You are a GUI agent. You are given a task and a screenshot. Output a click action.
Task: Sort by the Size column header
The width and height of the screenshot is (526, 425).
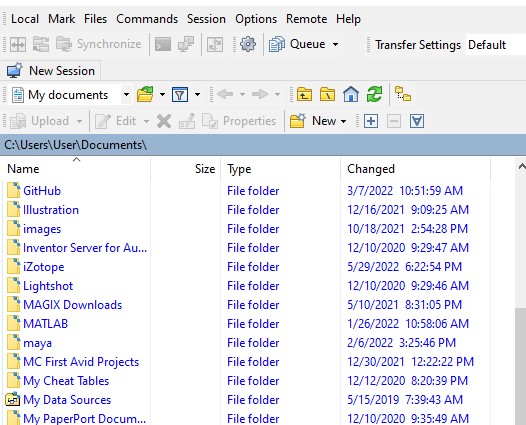186,169
